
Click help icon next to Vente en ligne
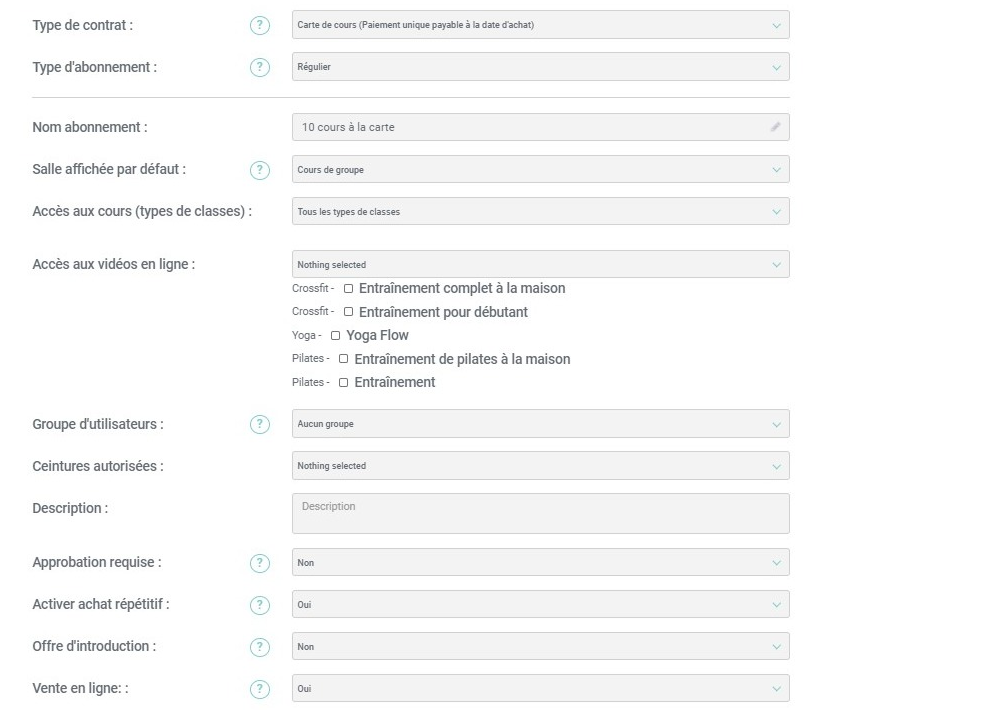tap(260, 689)
